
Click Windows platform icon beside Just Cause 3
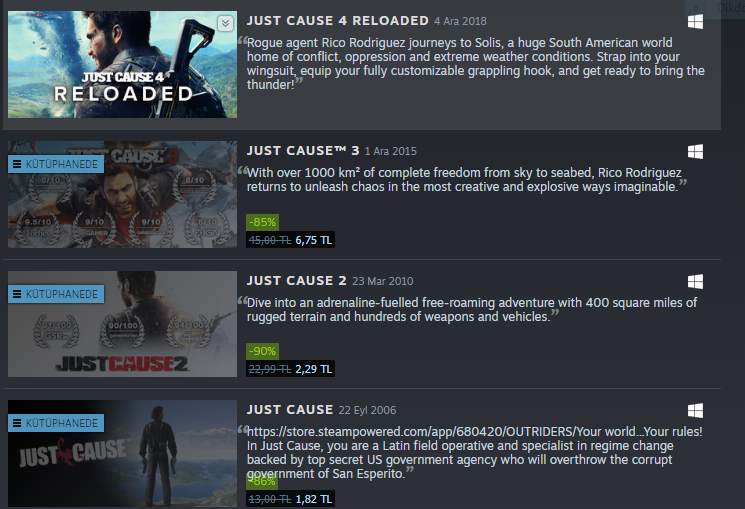coord(695,152)
